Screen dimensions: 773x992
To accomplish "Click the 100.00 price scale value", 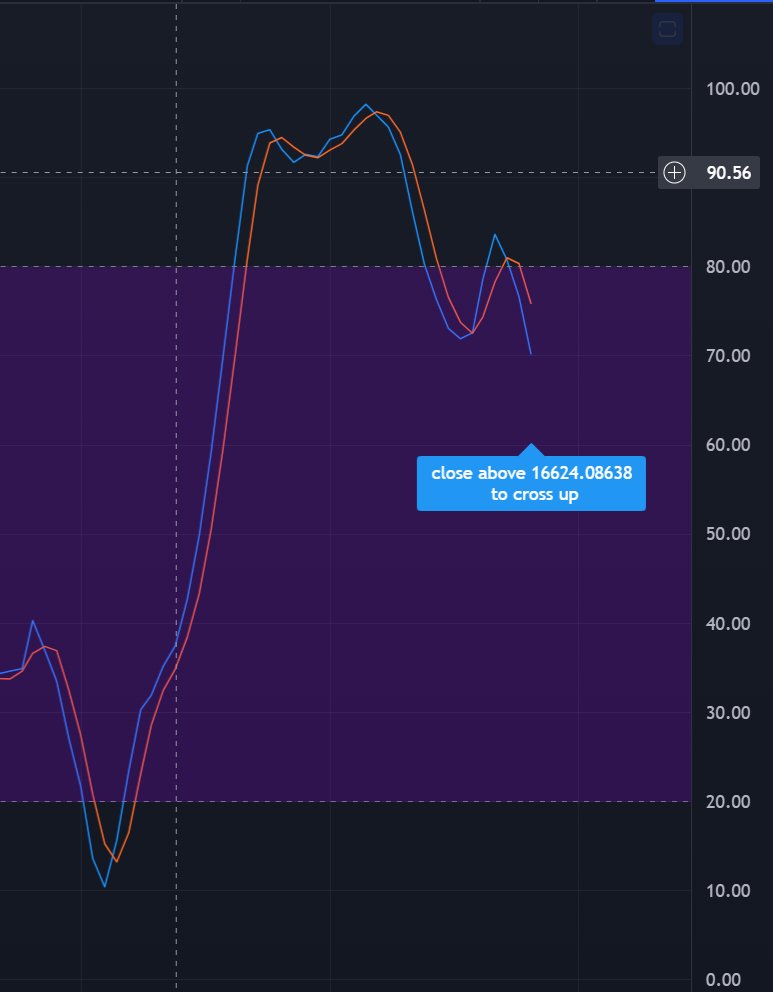I will click(x=733, y=89).
